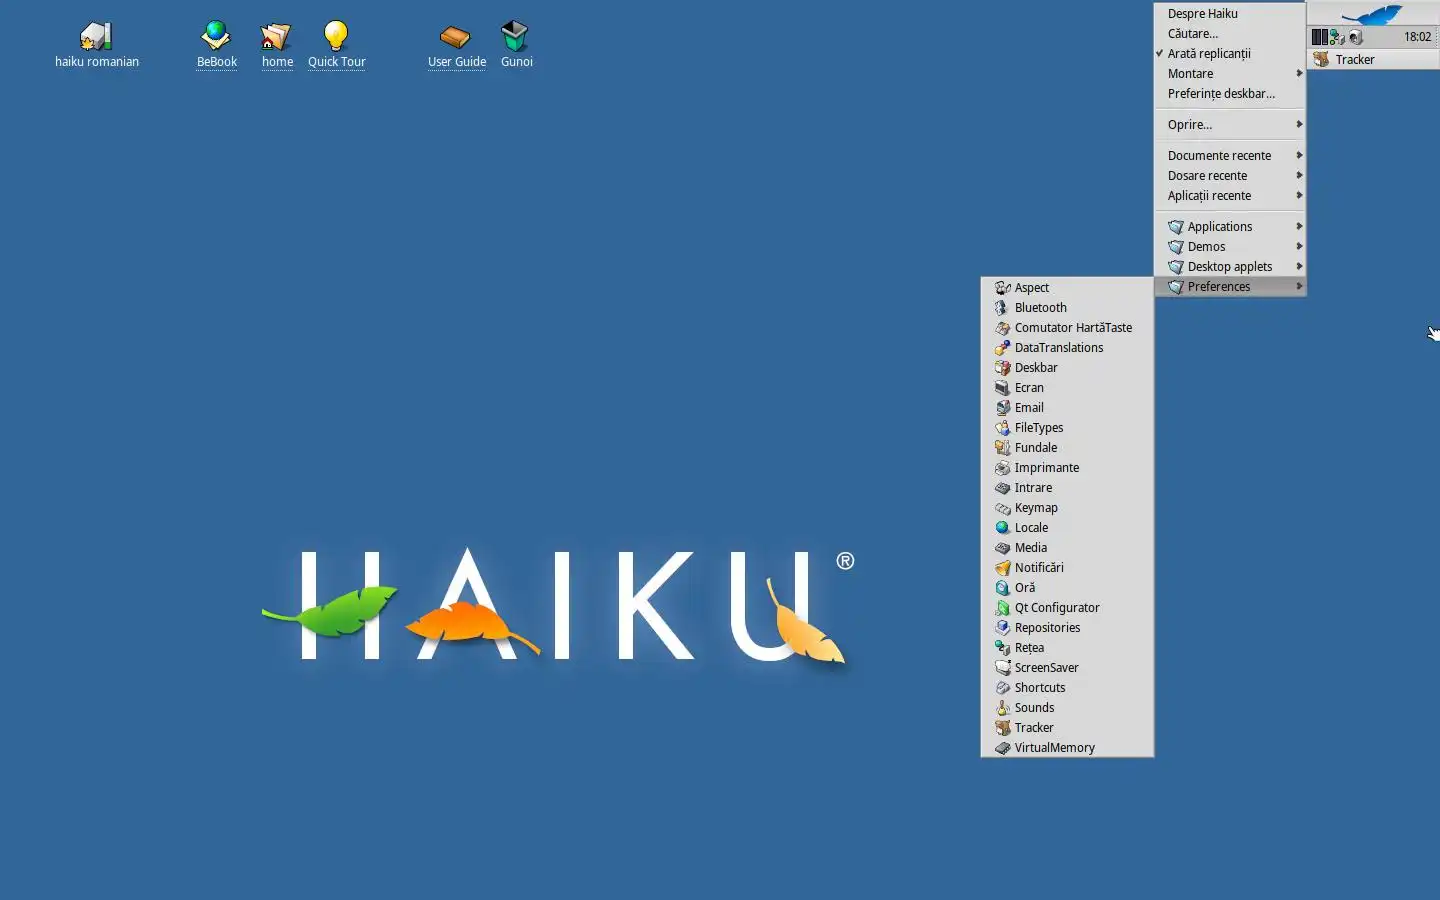This screenshot has height=900, width=1440.
Task: Open the Aspect preferences icon
Action: point(1002,288)
